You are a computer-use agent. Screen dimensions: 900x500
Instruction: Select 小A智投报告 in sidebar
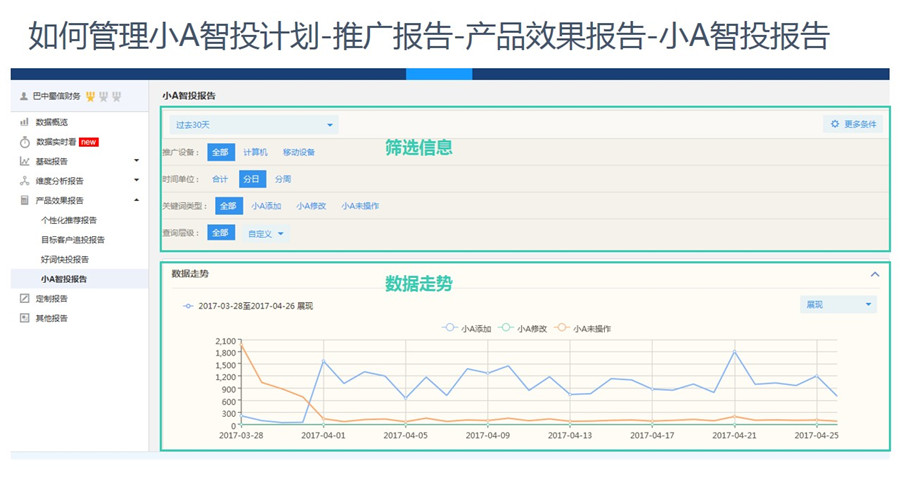pyautogui.click(x=64, y=279)
